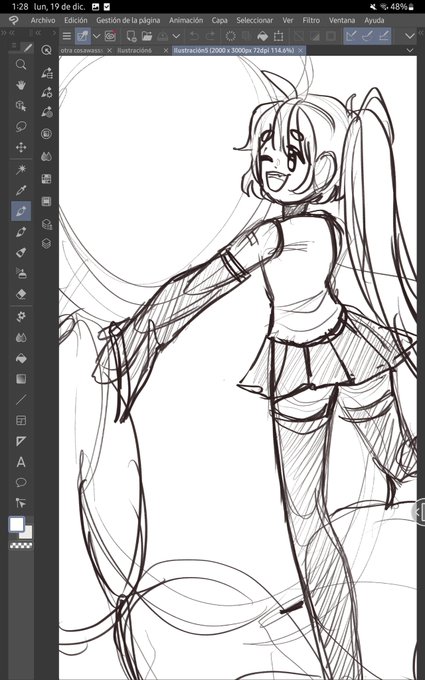Undo the last stroke
Viewport: 425px width, 680px height.
[x=195, y=36]
